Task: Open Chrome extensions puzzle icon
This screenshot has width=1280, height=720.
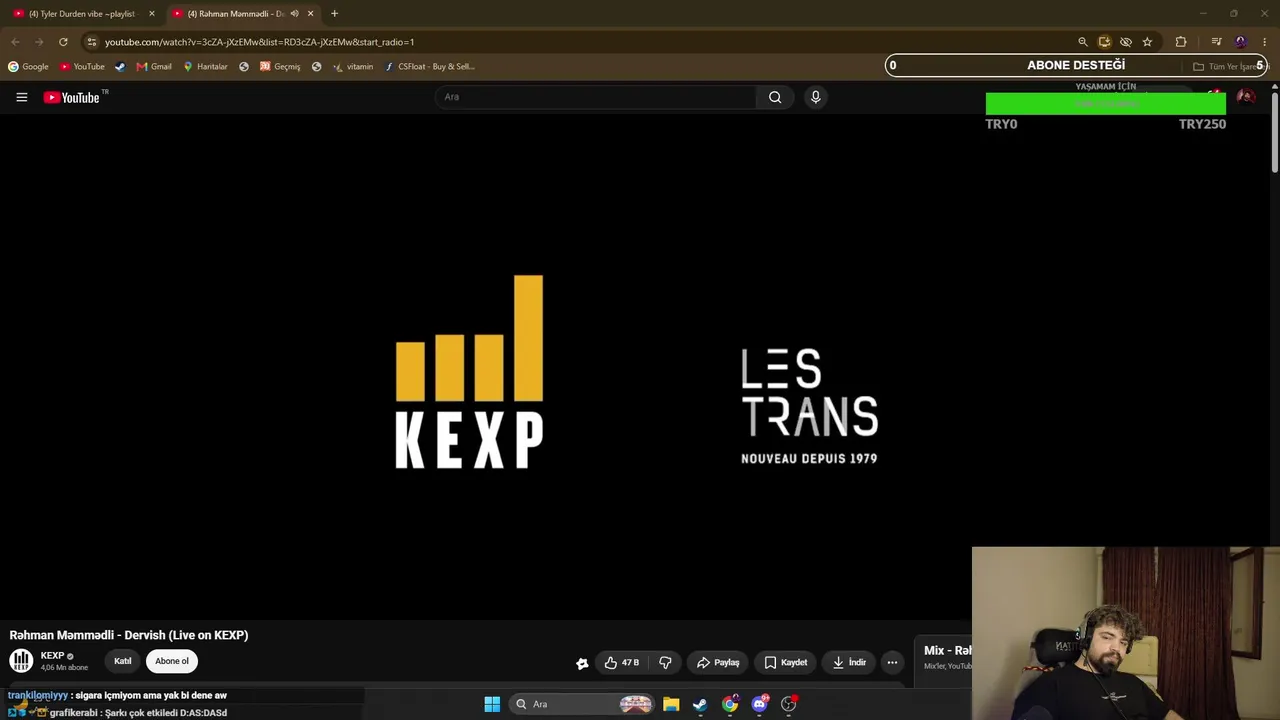Action: click(x=1181, y=42)
